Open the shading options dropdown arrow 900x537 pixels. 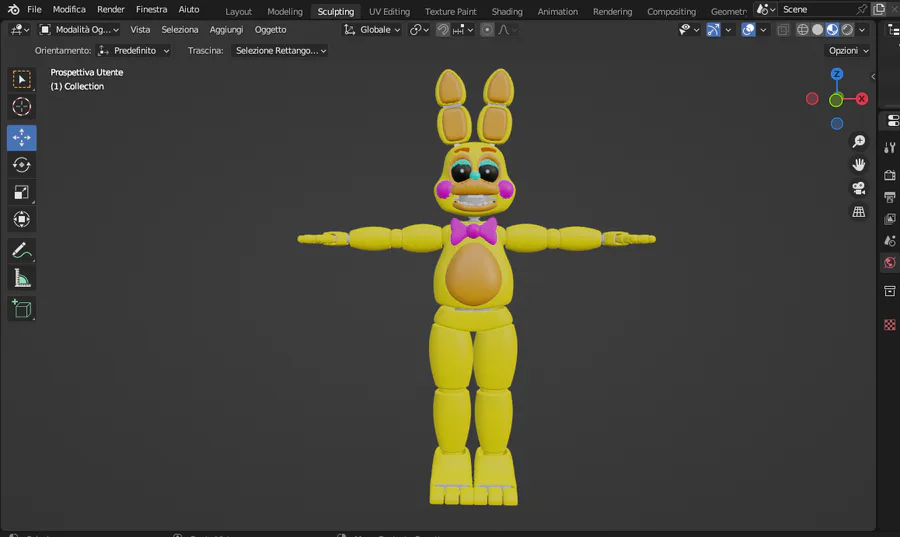pos(862,30)
